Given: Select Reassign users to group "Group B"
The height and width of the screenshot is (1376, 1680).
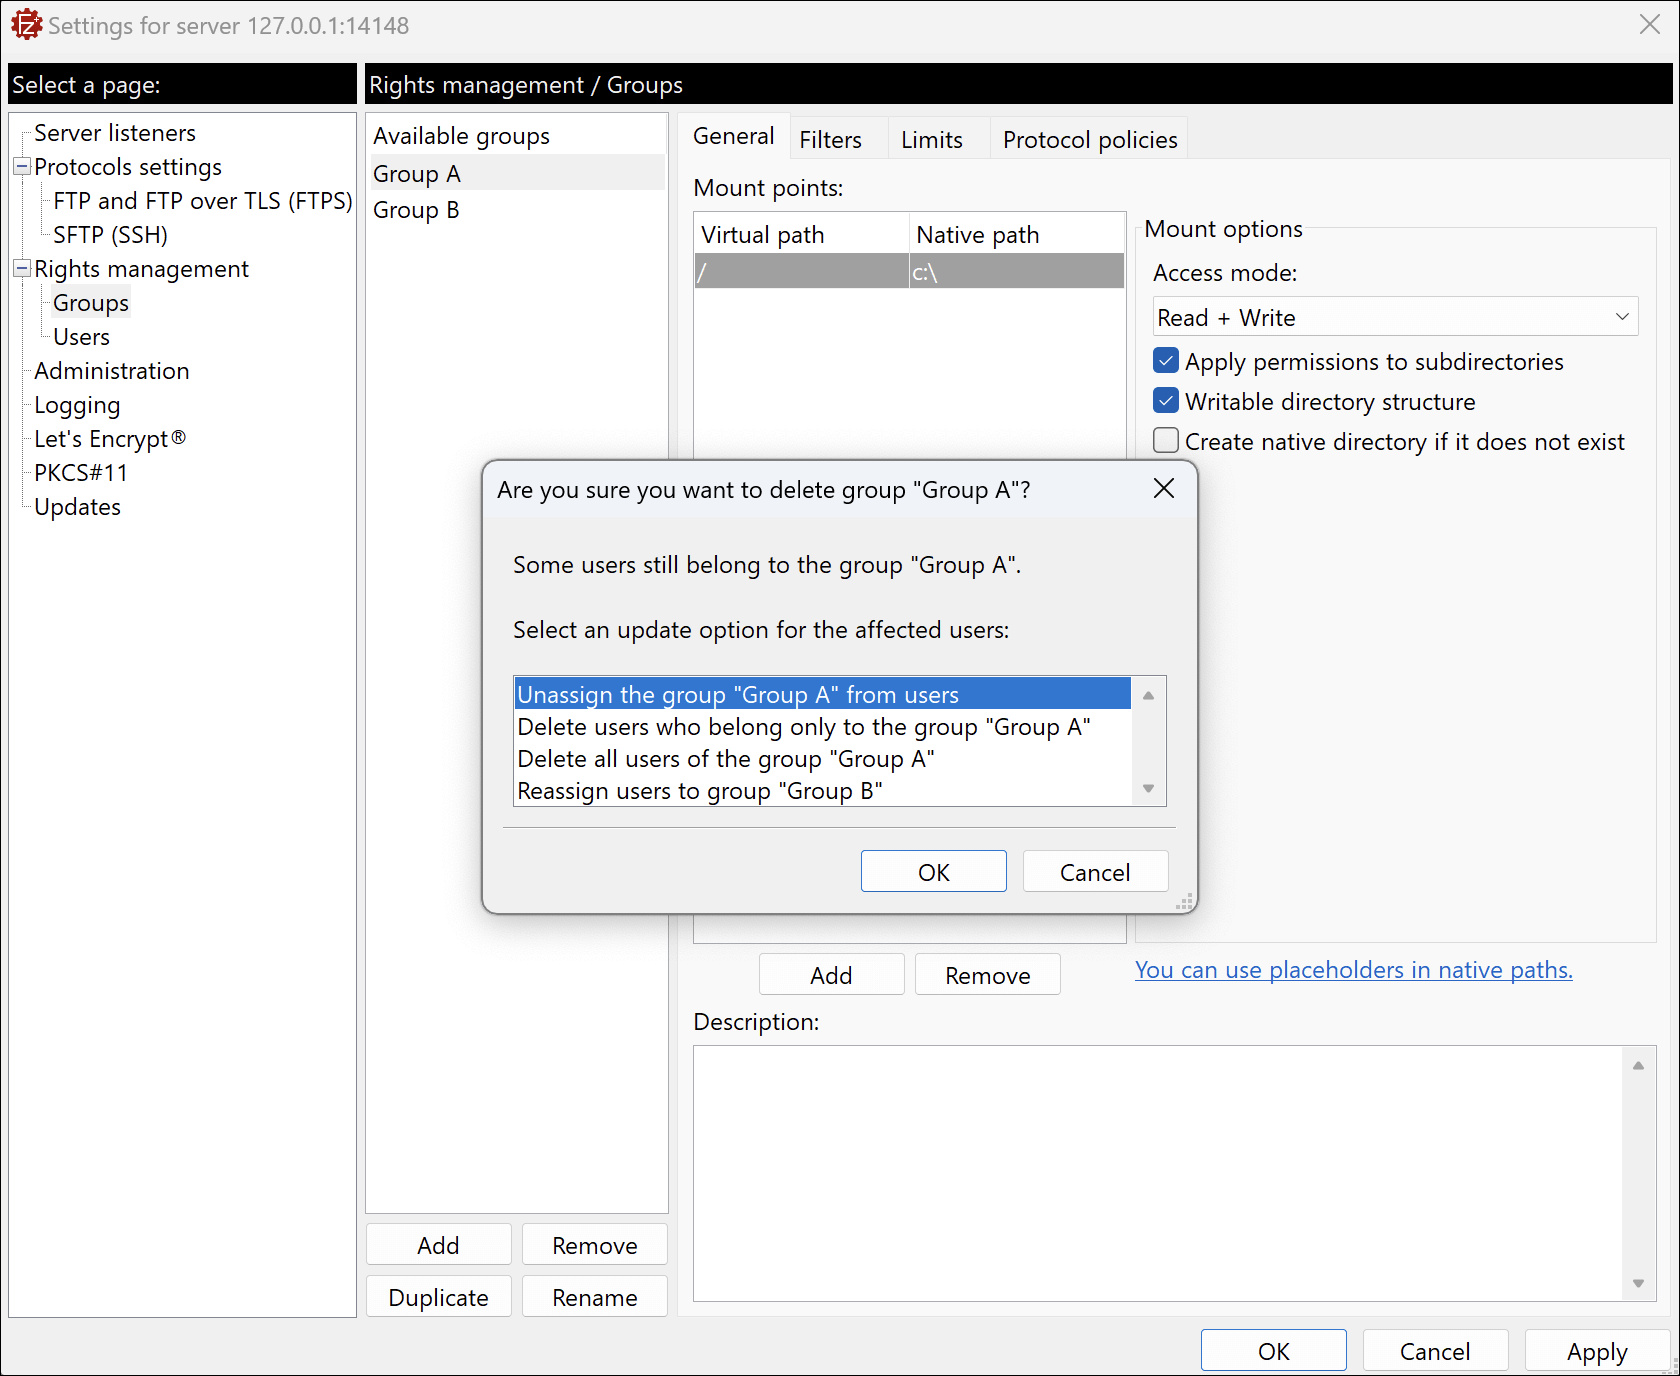Looking at the screenshot, I should point(700,791).
